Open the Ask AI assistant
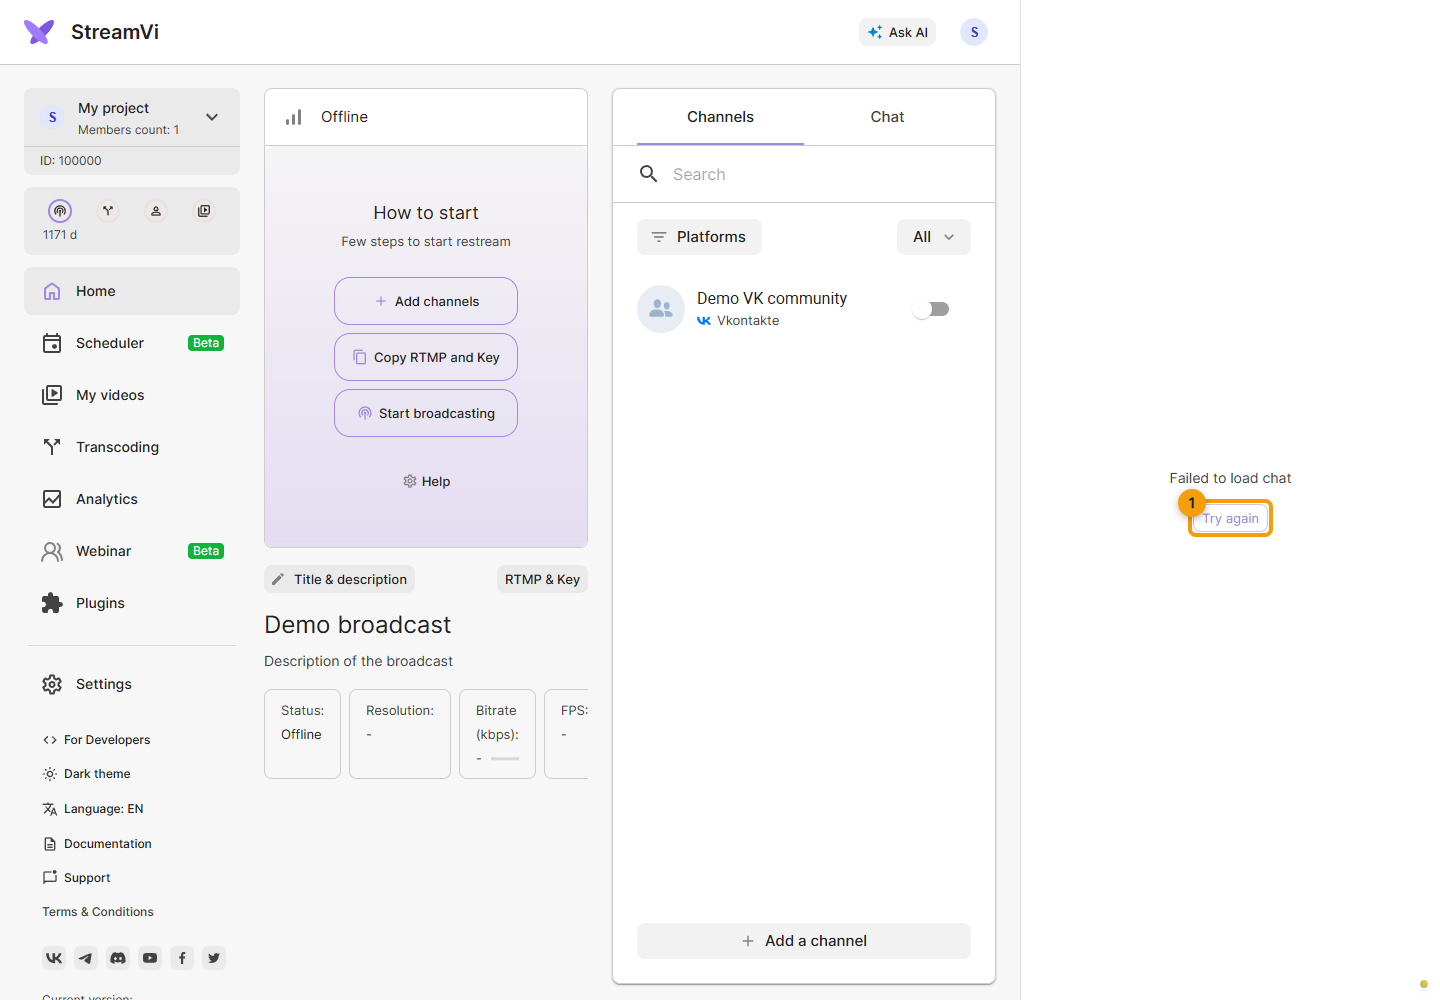 pyautogui.click(x=897, y=32)
